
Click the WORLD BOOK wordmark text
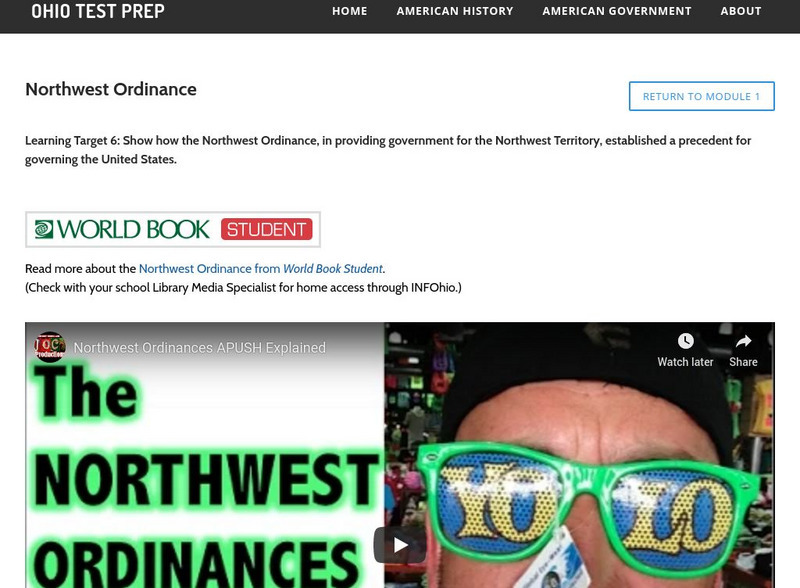pos(133,229)
